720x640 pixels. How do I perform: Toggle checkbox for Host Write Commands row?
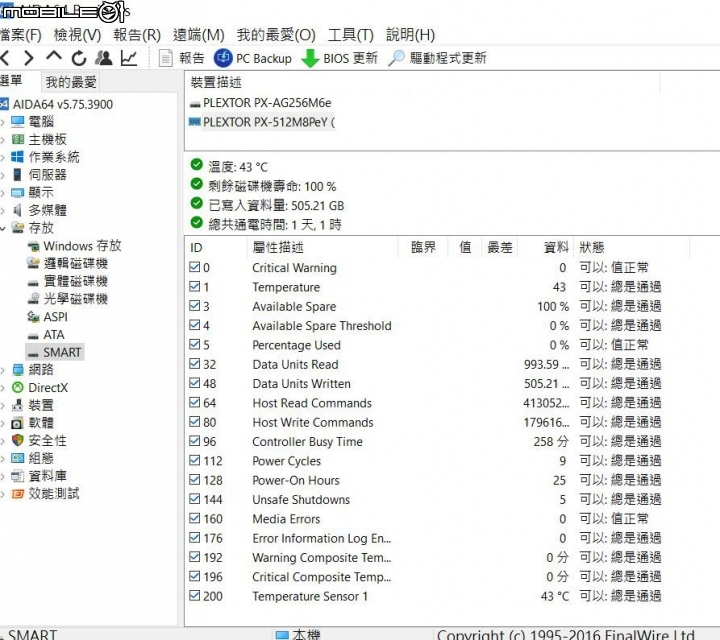[195, 421]
